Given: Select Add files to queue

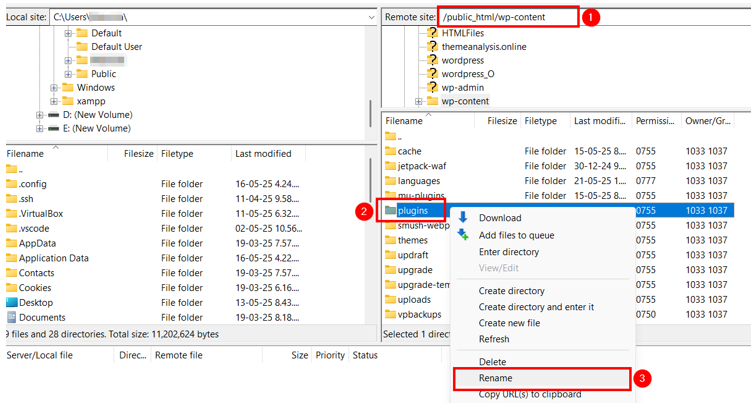Looking at the screenshot, I should (516, 235).
